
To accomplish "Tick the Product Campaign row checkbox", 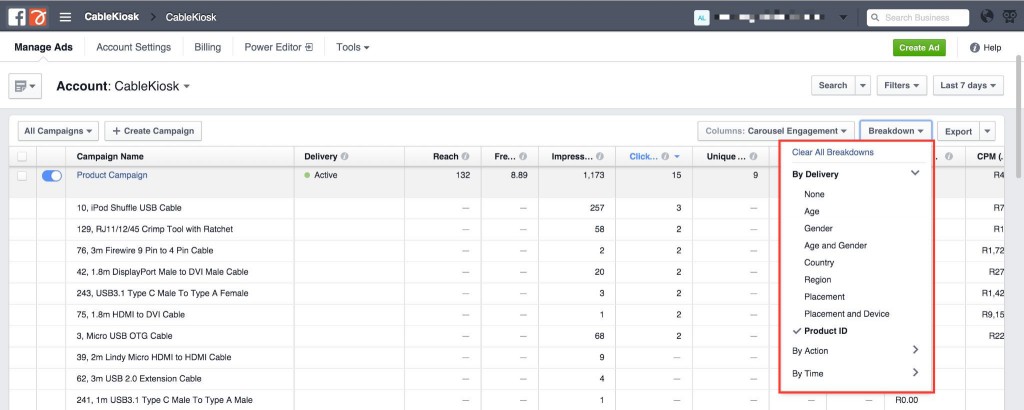I will (x=22, y=176).
